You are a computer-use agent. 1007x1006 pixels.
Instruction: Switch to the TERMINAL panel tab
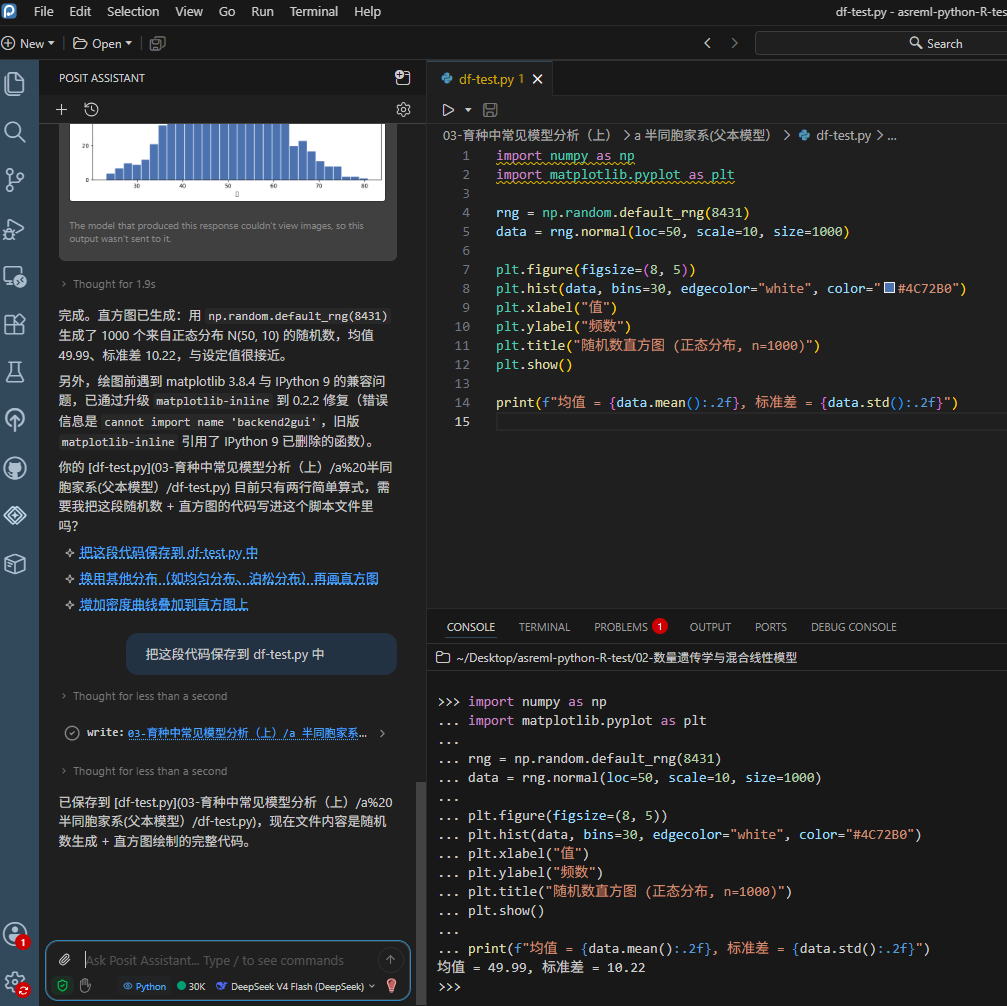coord(544,627)
